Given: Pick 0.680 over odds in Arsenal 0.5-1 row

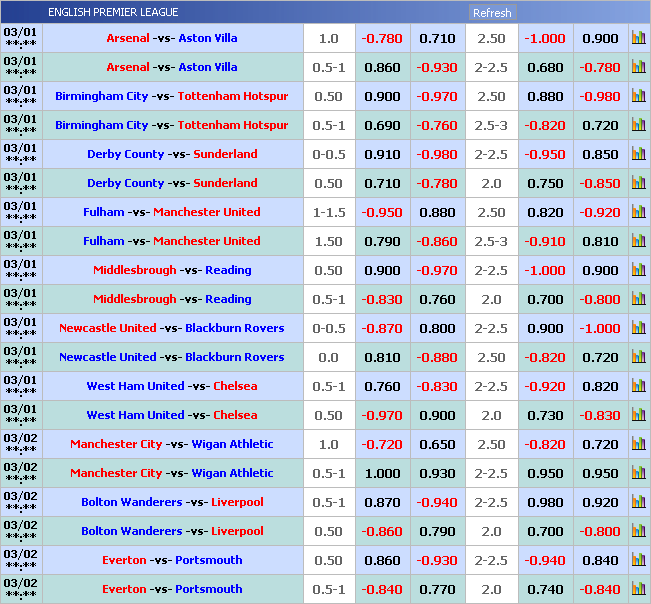Looking at the screenshot, I should pyautogui.click(x=546, y=68).
